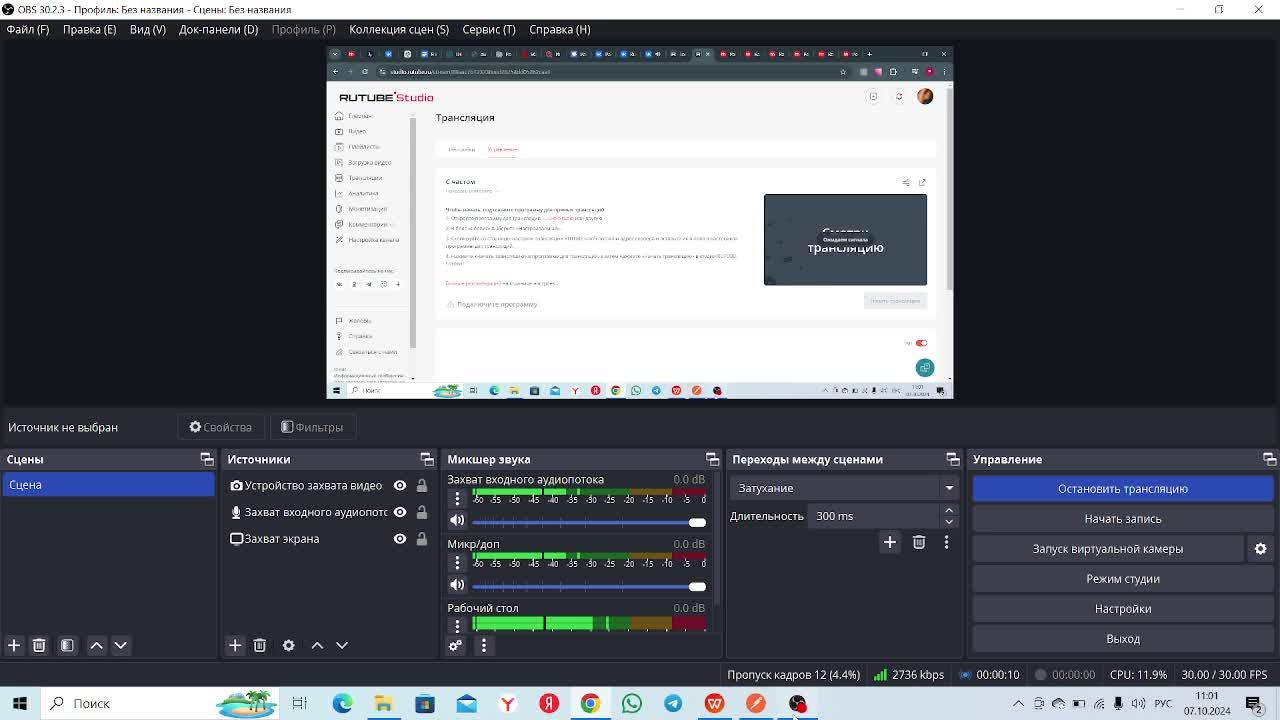The width and height of the screenshot is (1280, 720).
Task: Decrease transition duration with down arrow
Action: [x=949, y=521]
